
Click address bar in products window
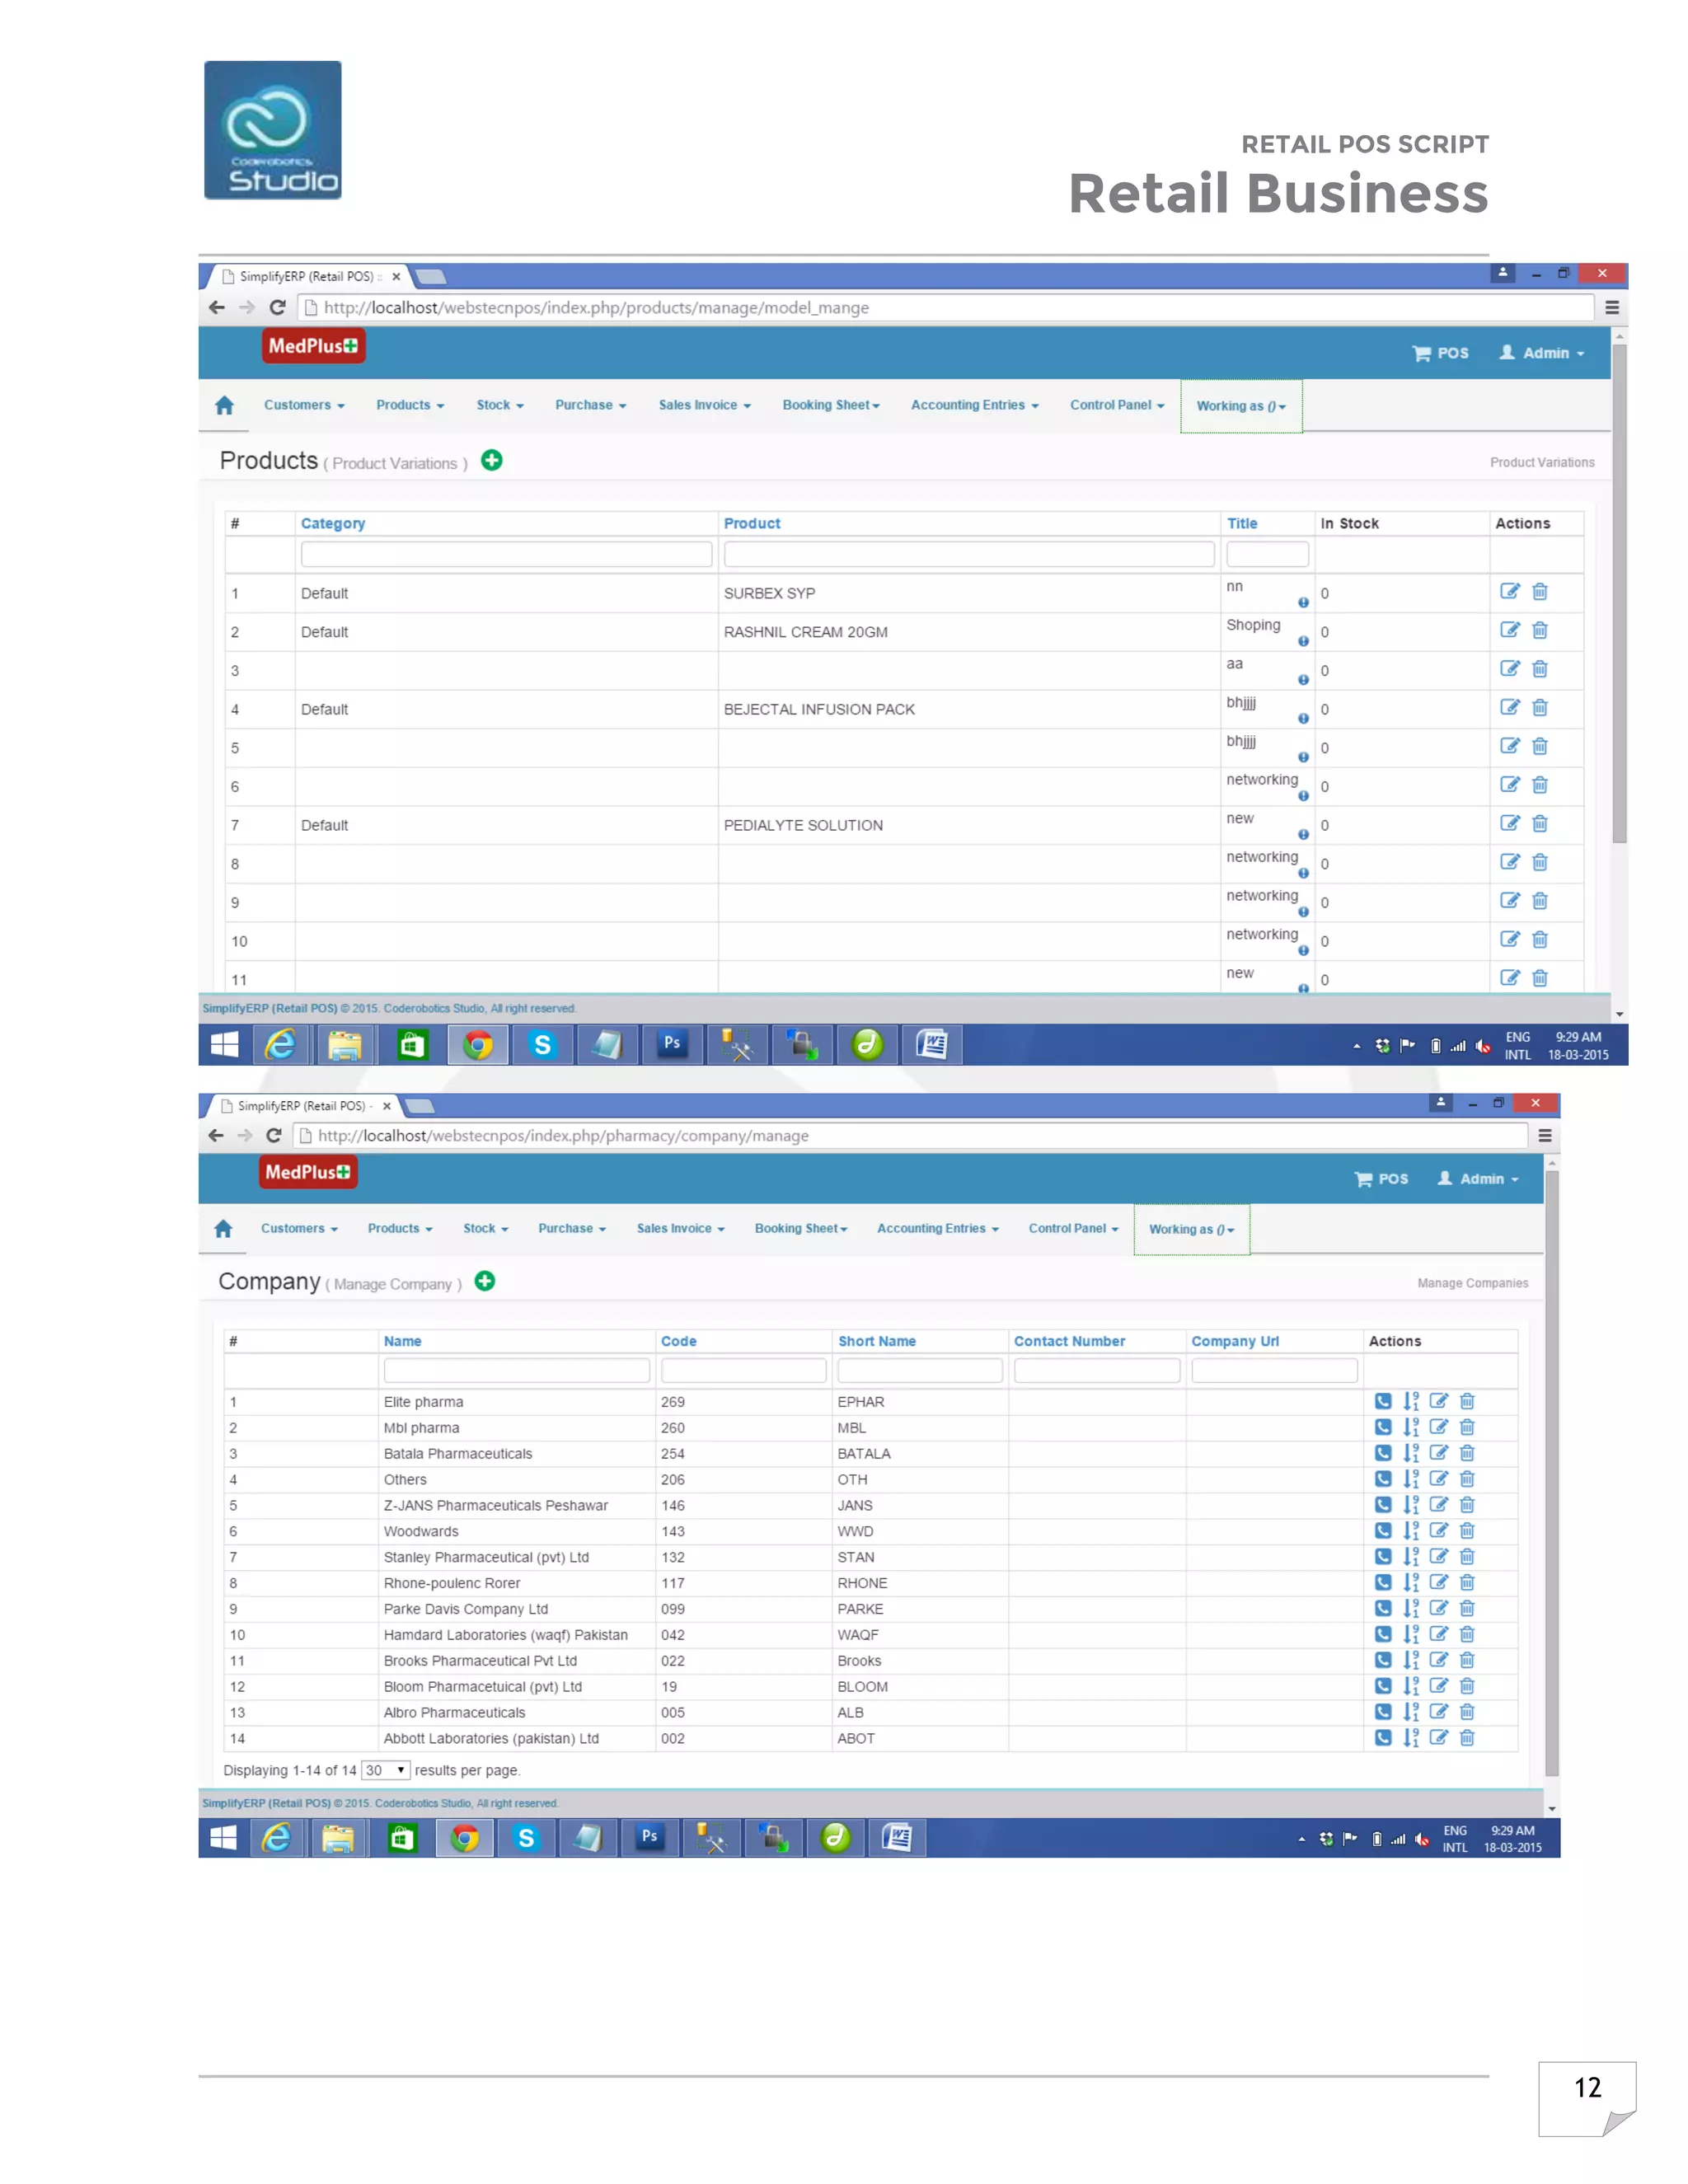(x=945, y=307)
